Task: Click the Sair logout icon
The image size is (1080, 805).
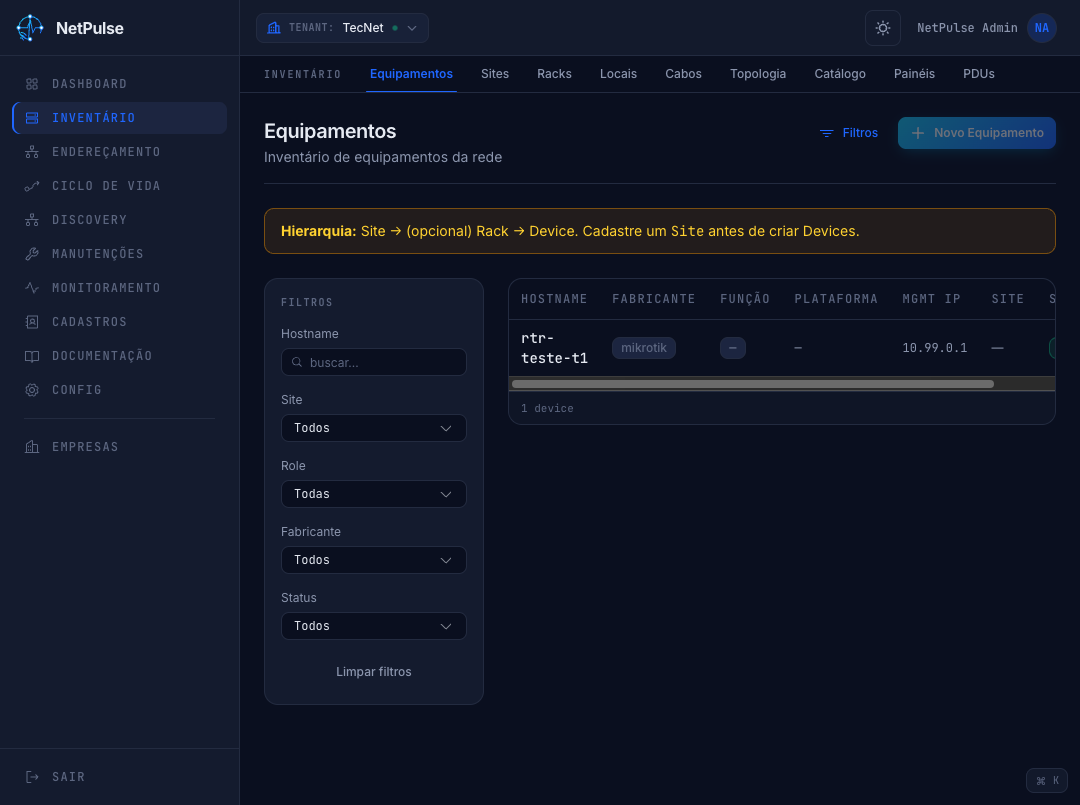Action: coord(32,777)
